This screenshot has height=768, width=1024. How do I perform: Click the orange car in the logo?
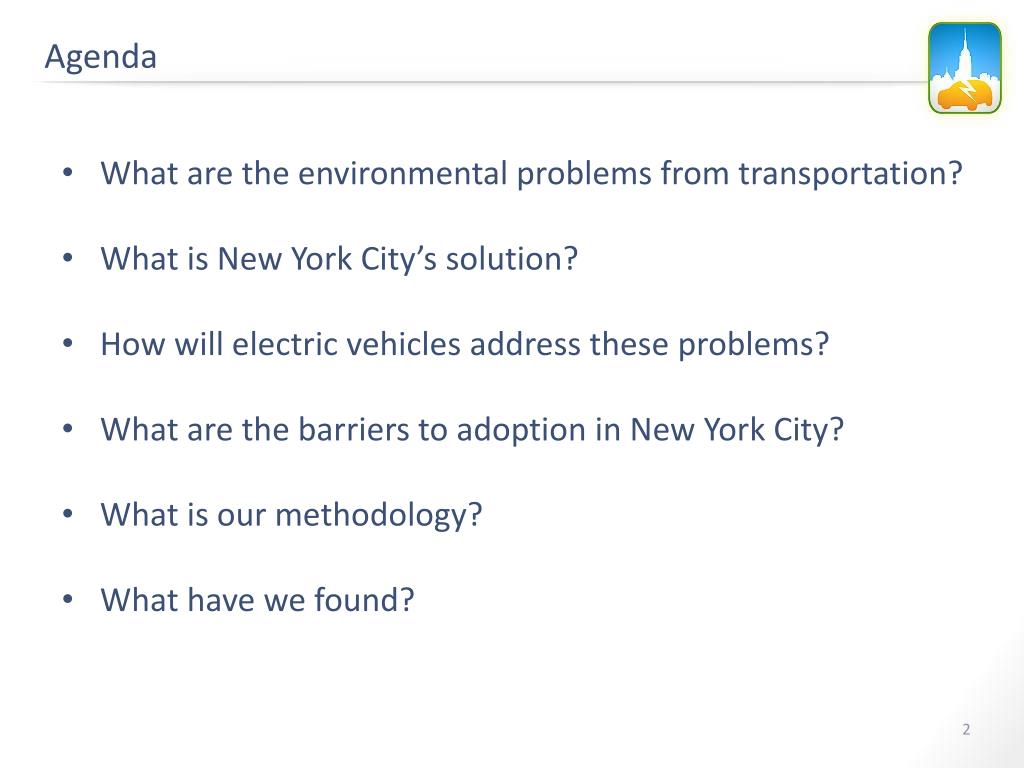pyautogui.click(x=965, y=95)
